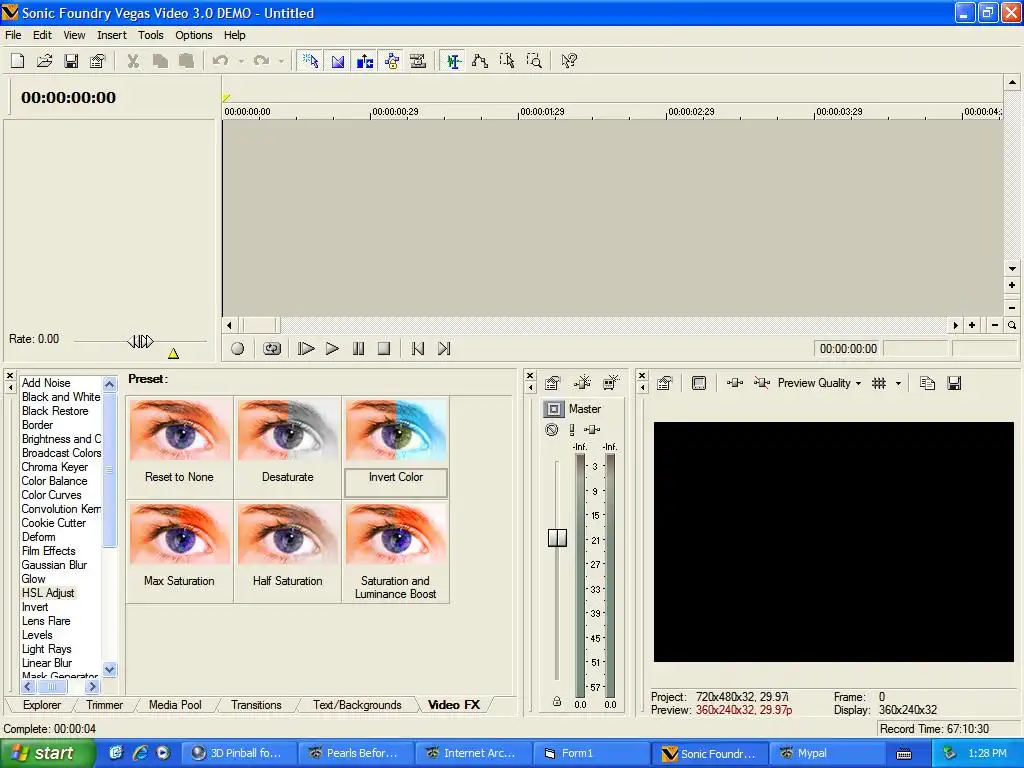The width and height of the screenshot is (1024, 768).
Task: Toggle Lock Envelopes to Events button
Action: pyautogui.click(x=391, y=61)
